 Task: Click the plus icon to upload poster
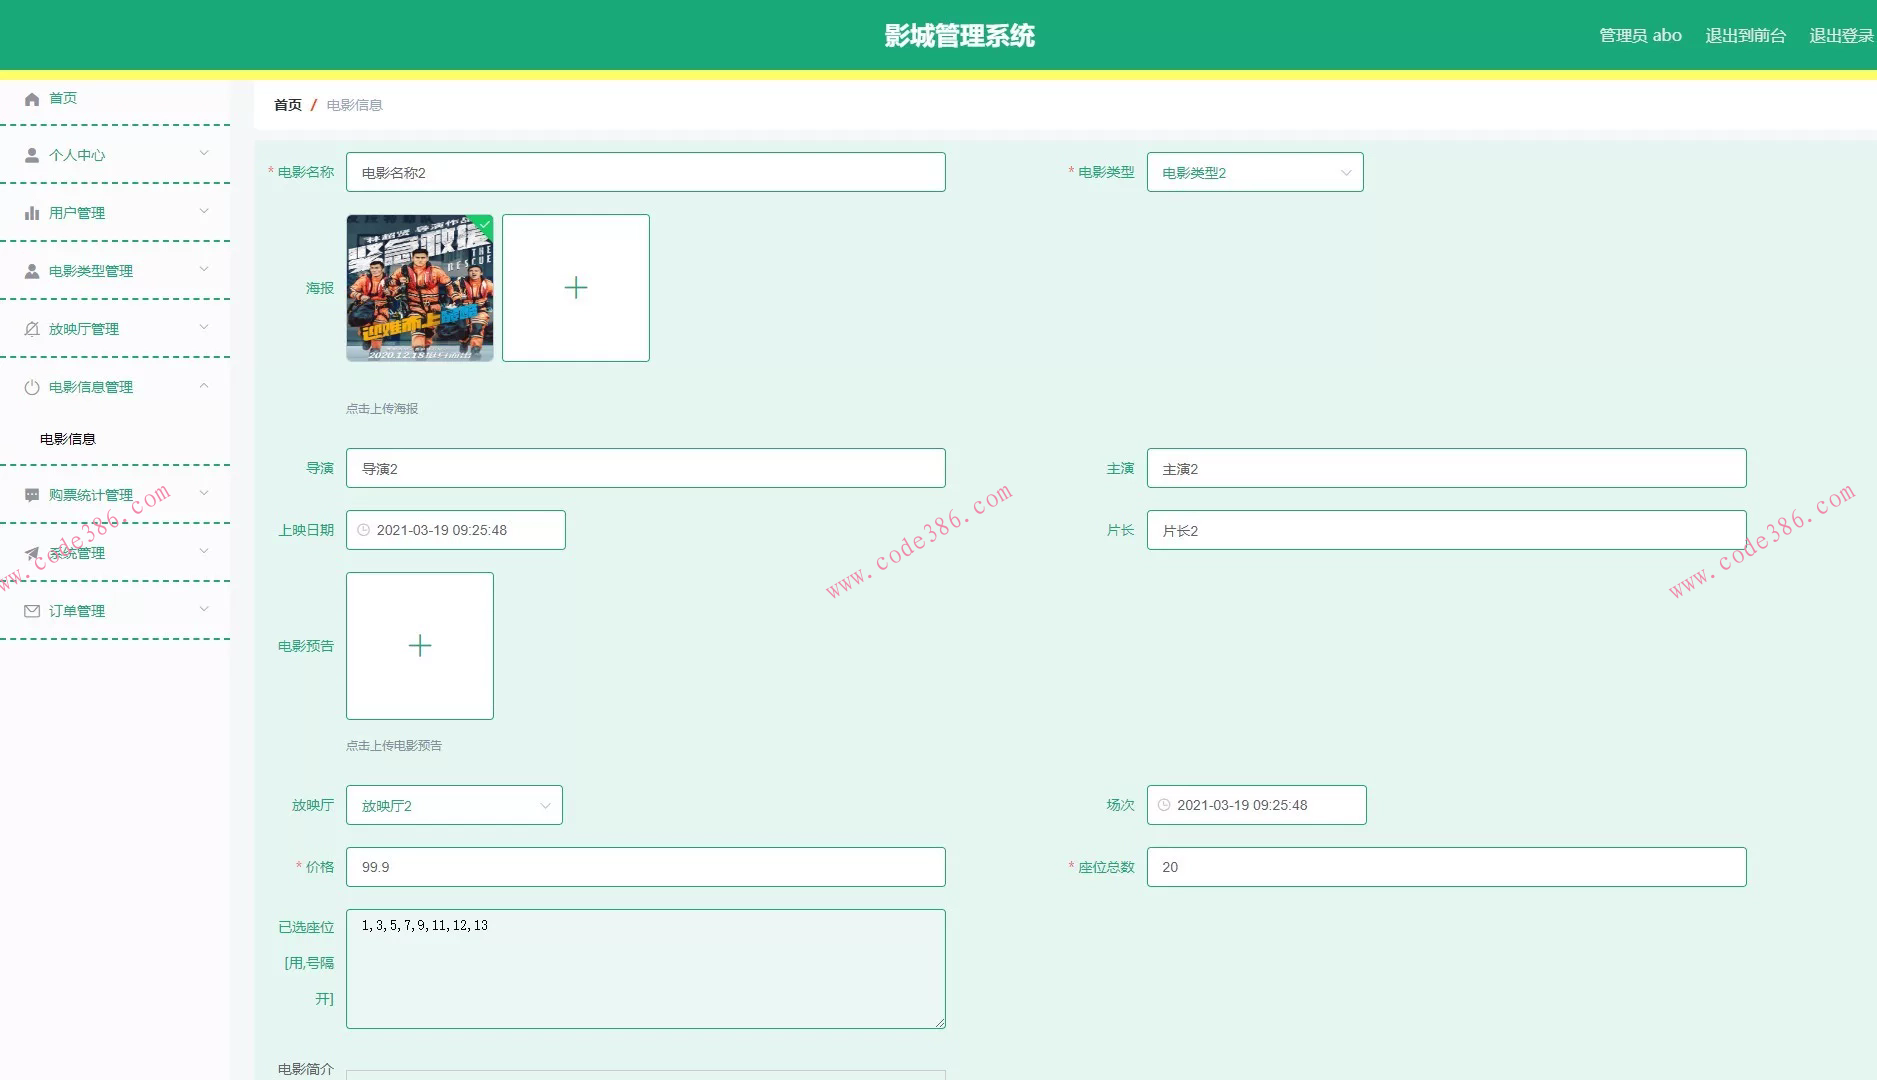click(576, 288)
